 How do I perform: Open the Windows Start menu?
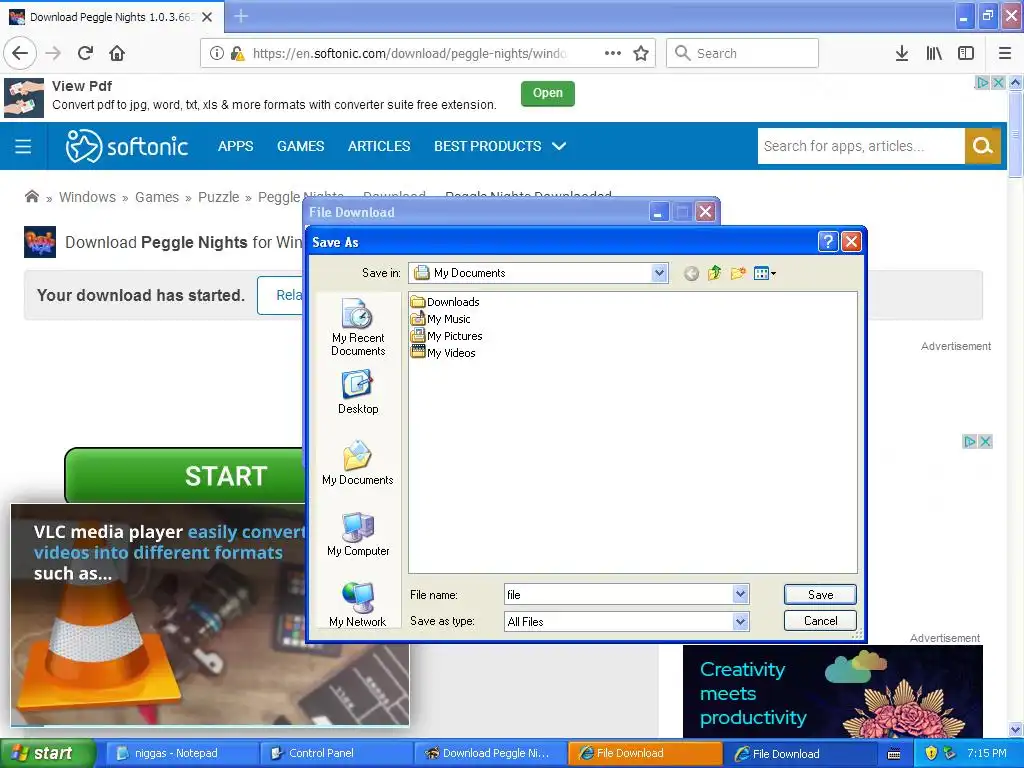(47, 753)
